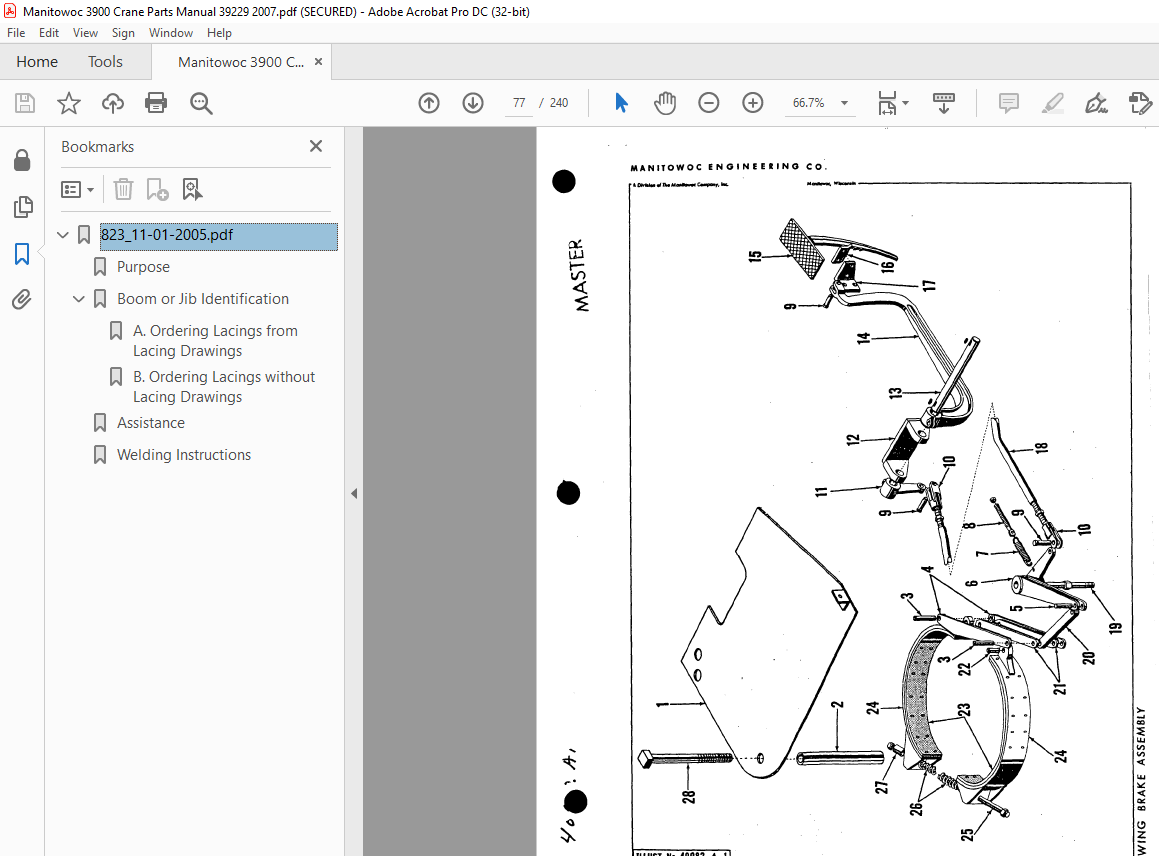The width and height of the screenshot is (1159, 856).
Task: Delete selected bookmark trash icon
Action: [123, 189]
